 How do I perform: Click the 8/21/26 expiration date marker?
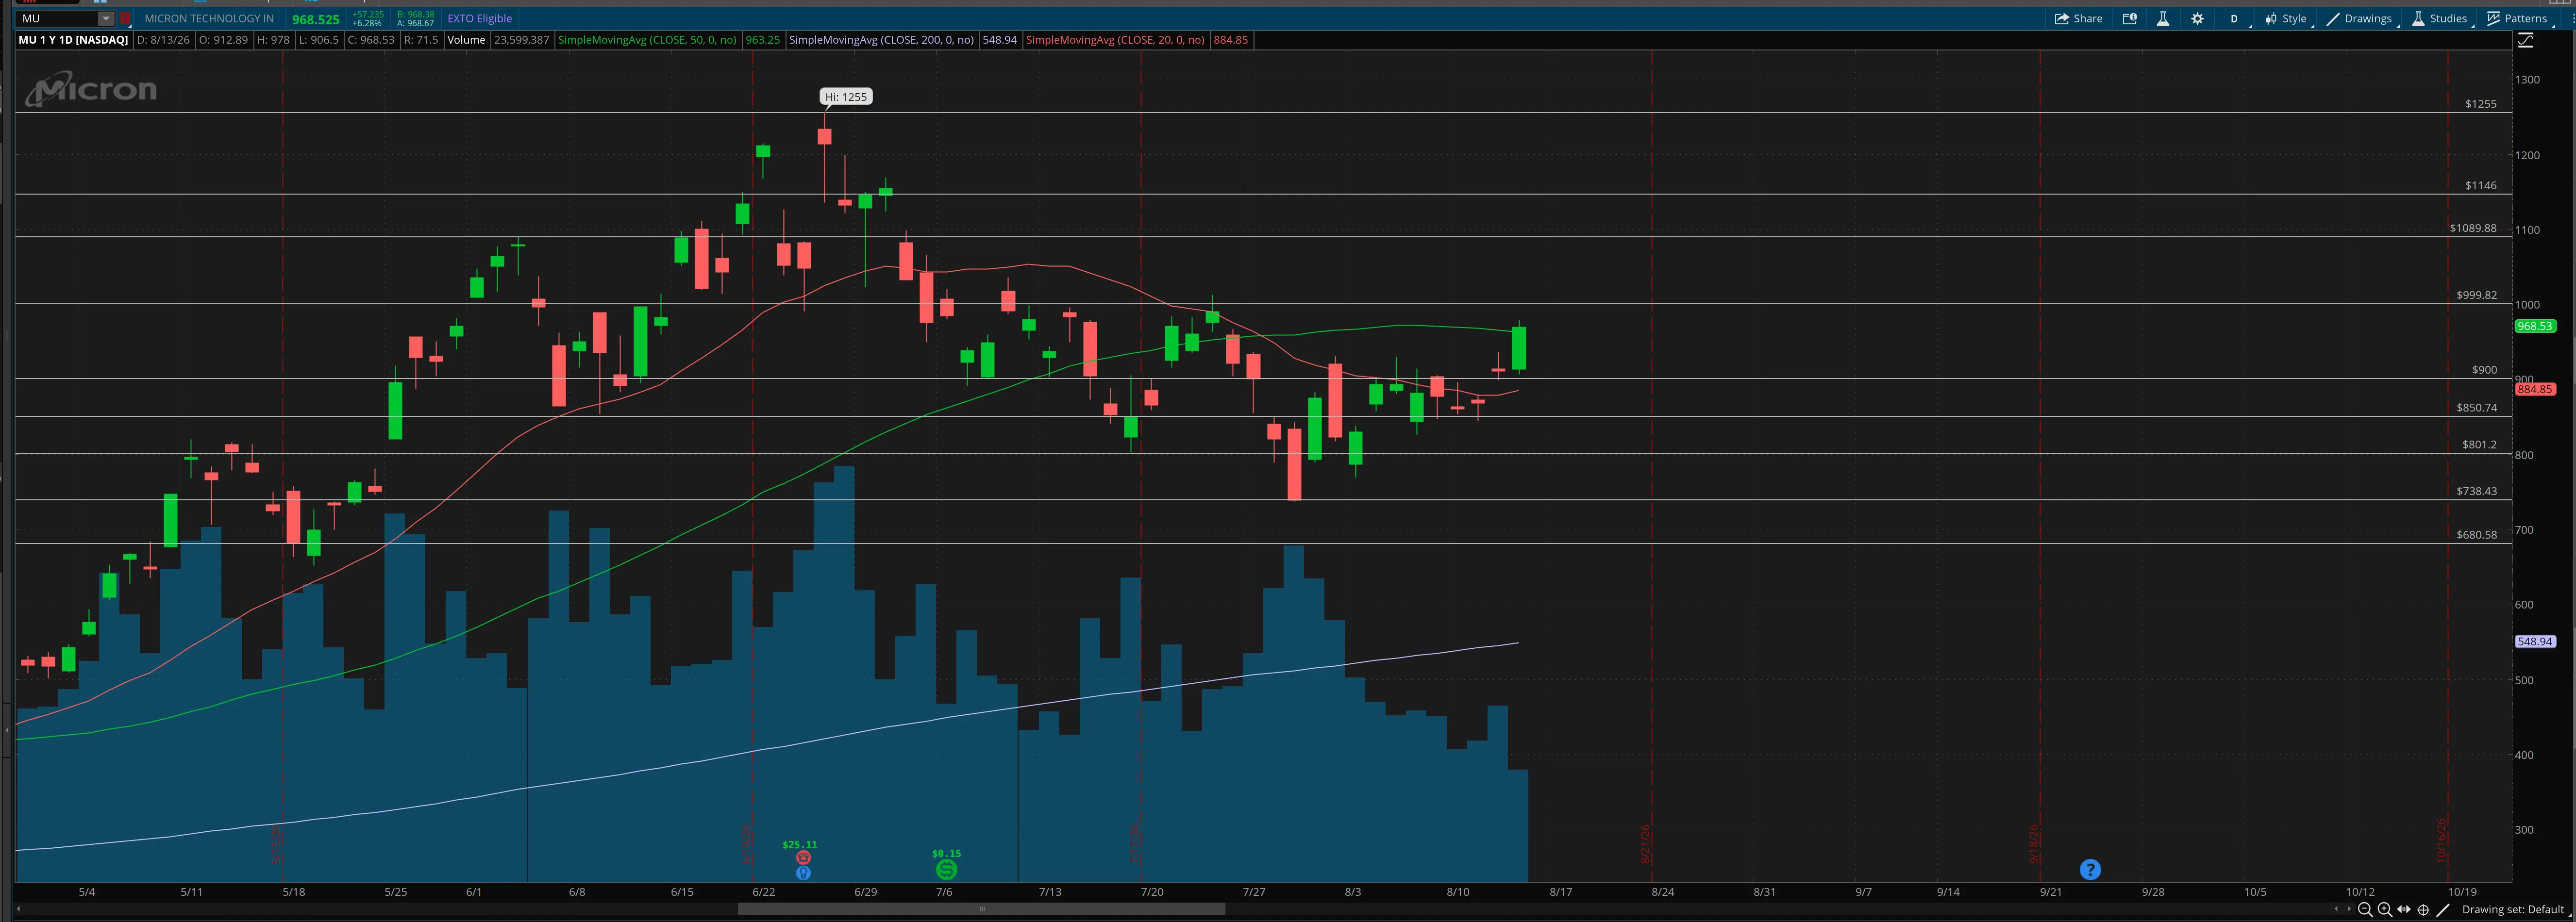1645,844
